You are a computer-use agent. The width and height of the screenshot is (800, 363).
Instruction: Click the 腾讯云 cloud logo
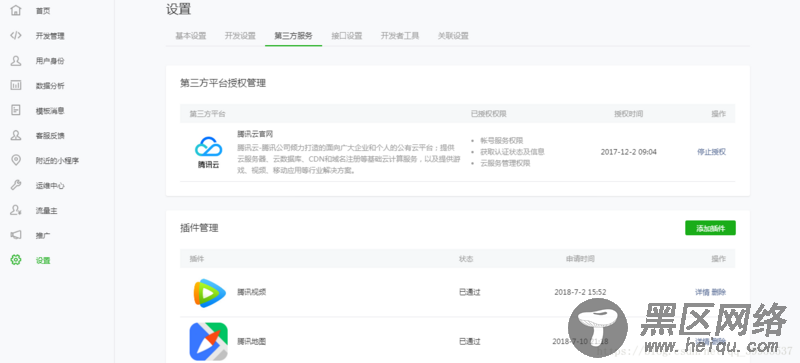coord(209,152)
